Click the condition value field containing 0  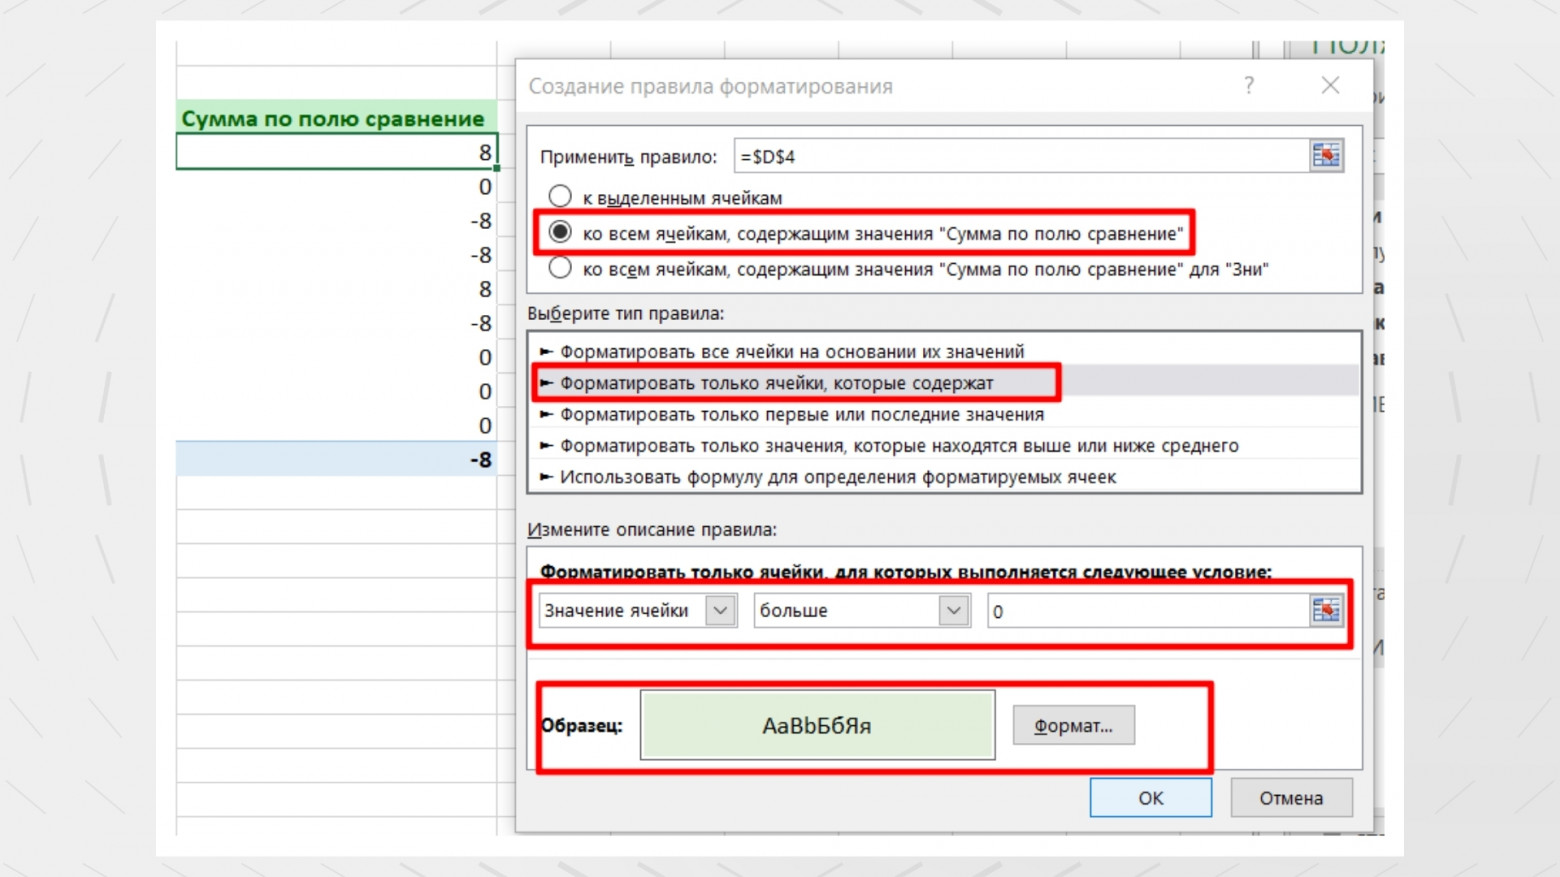(x=1148, y=611)
